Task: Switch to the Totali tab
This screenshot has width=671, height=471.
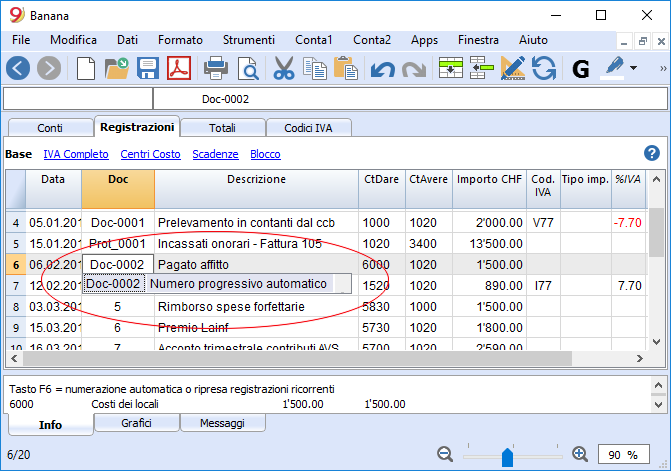Action: tap(223, 128)
